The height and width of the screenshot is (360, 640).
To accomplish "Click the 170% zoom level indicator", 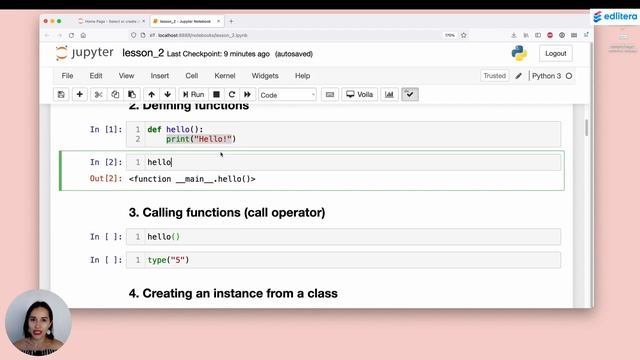I will tap(449, 36).
